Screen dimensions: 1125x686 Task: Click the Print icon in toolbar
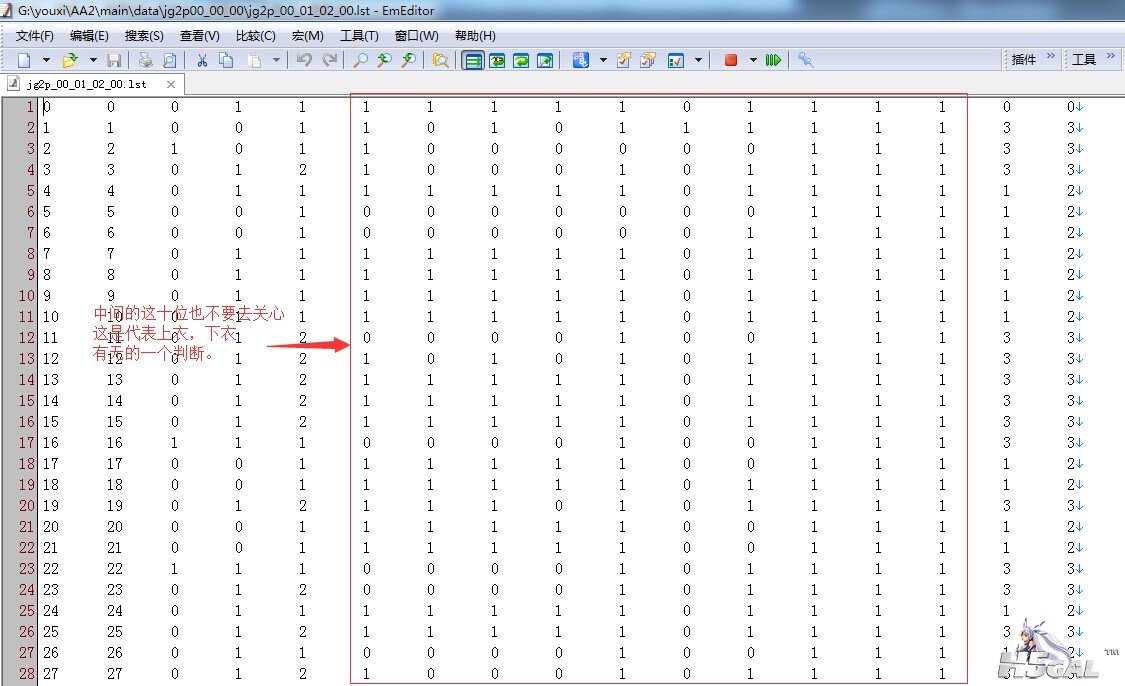[x=146, y=60]
